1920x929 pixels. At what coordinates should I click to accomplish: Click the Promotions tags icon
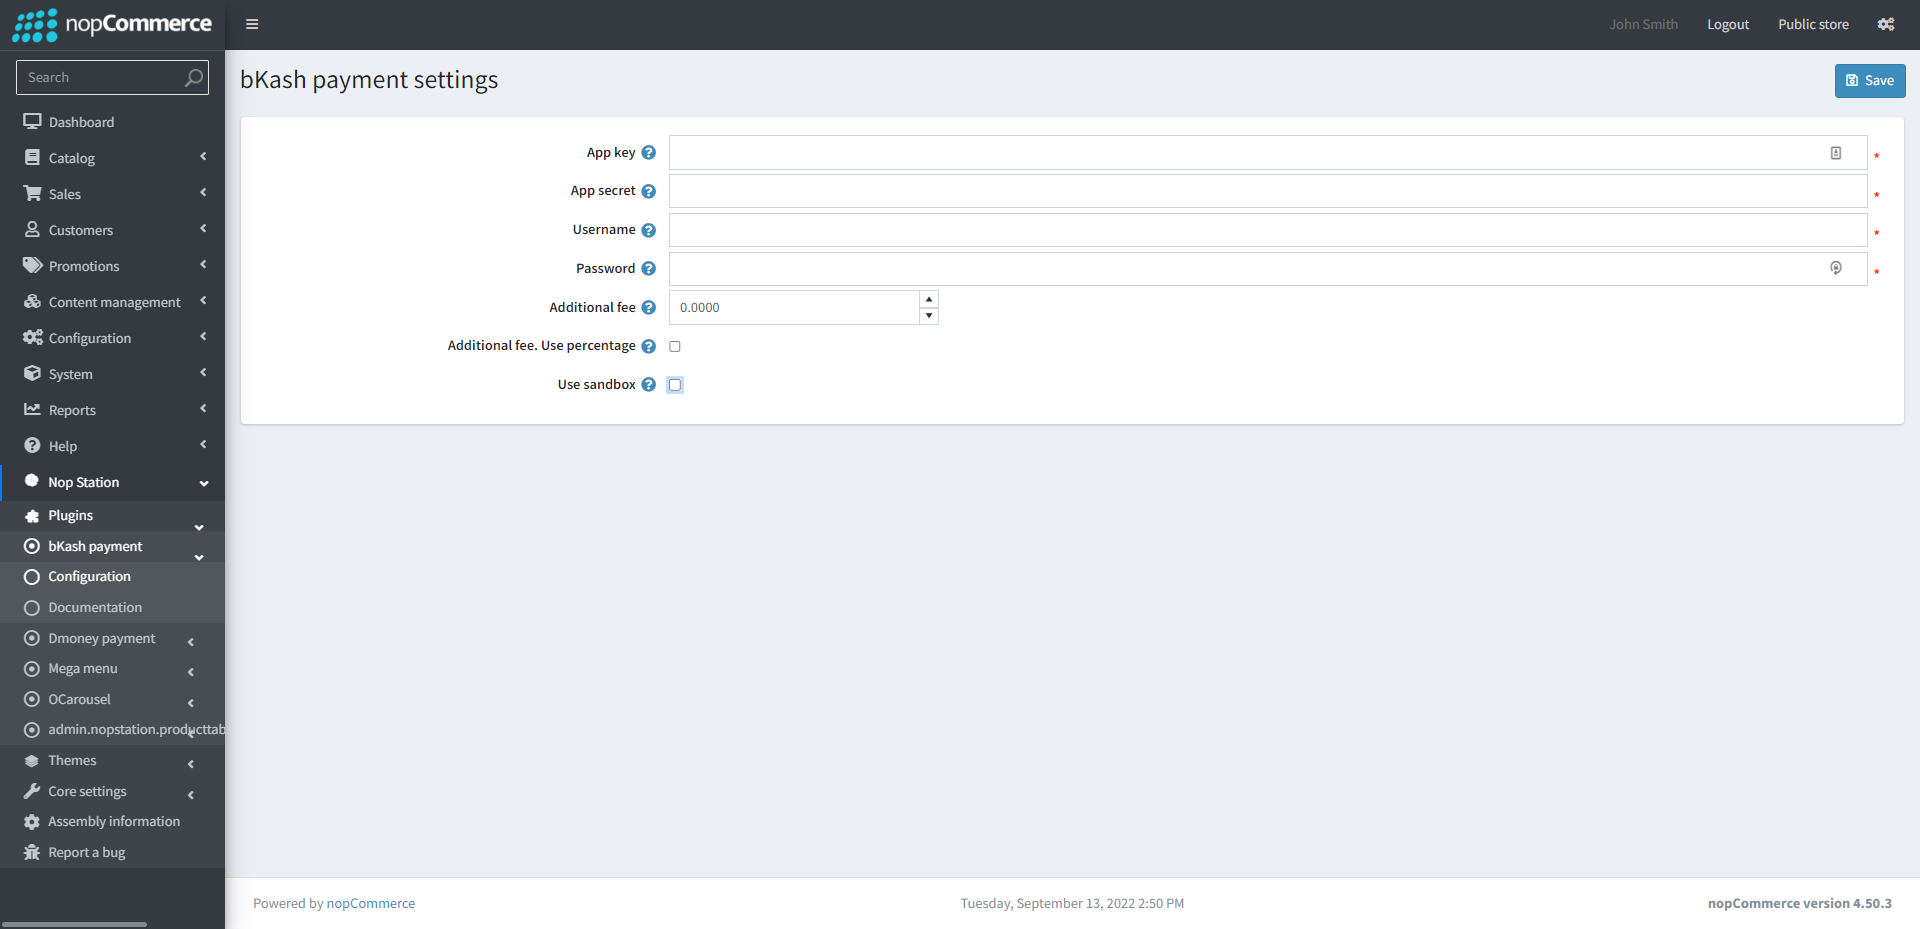(32, 265)
